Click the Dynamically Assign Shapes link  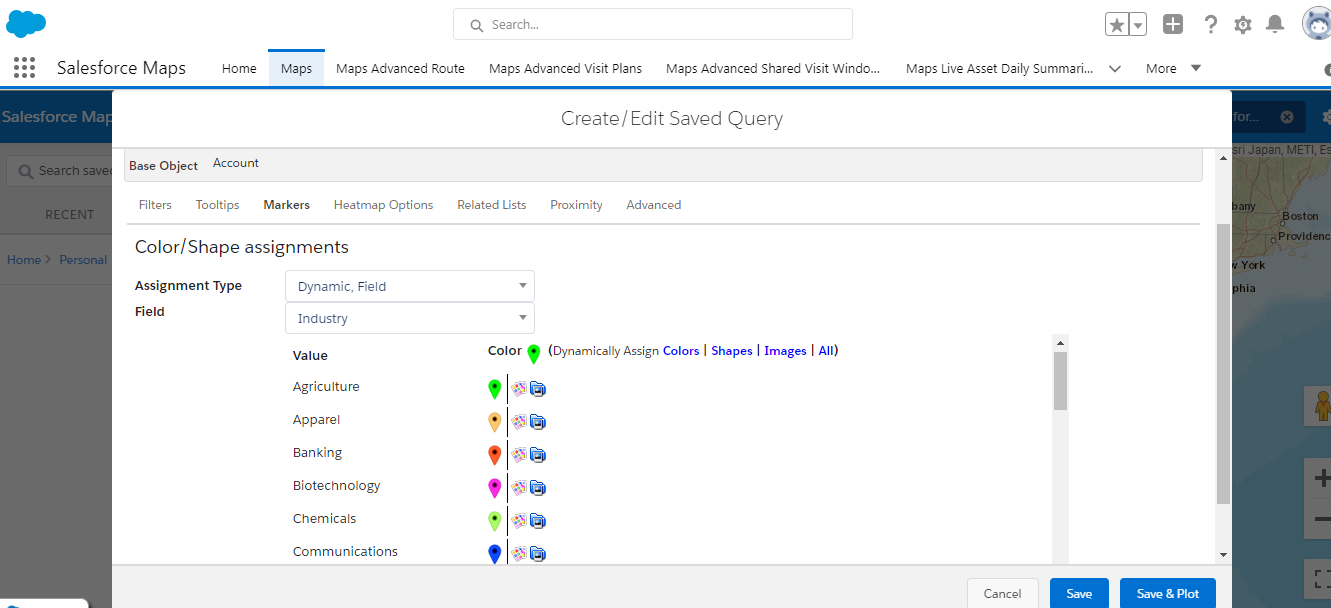[731, 350]
